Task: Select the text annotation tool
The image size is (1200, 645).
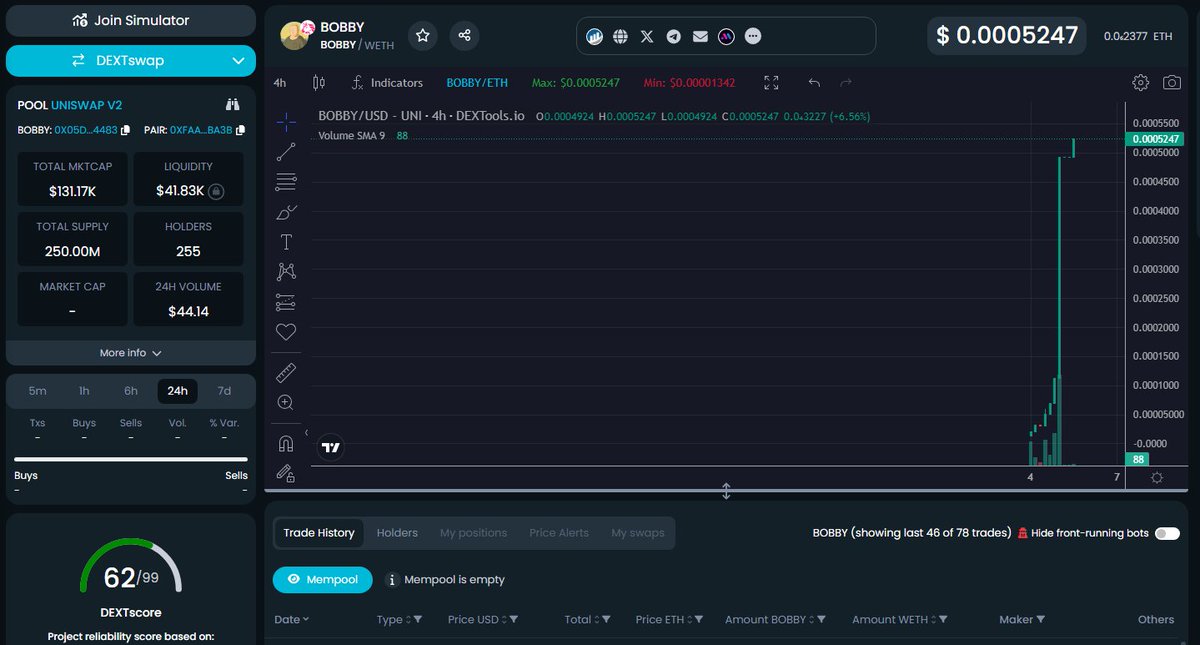Action: pos(286,242)
